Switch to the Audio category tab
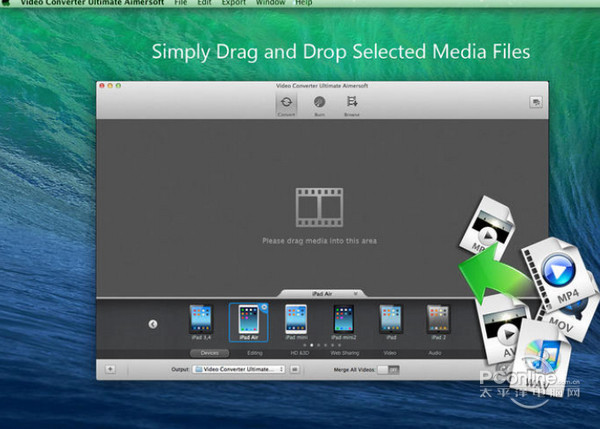The width and height of the screenshot is (600, 429). click(435, 353)
